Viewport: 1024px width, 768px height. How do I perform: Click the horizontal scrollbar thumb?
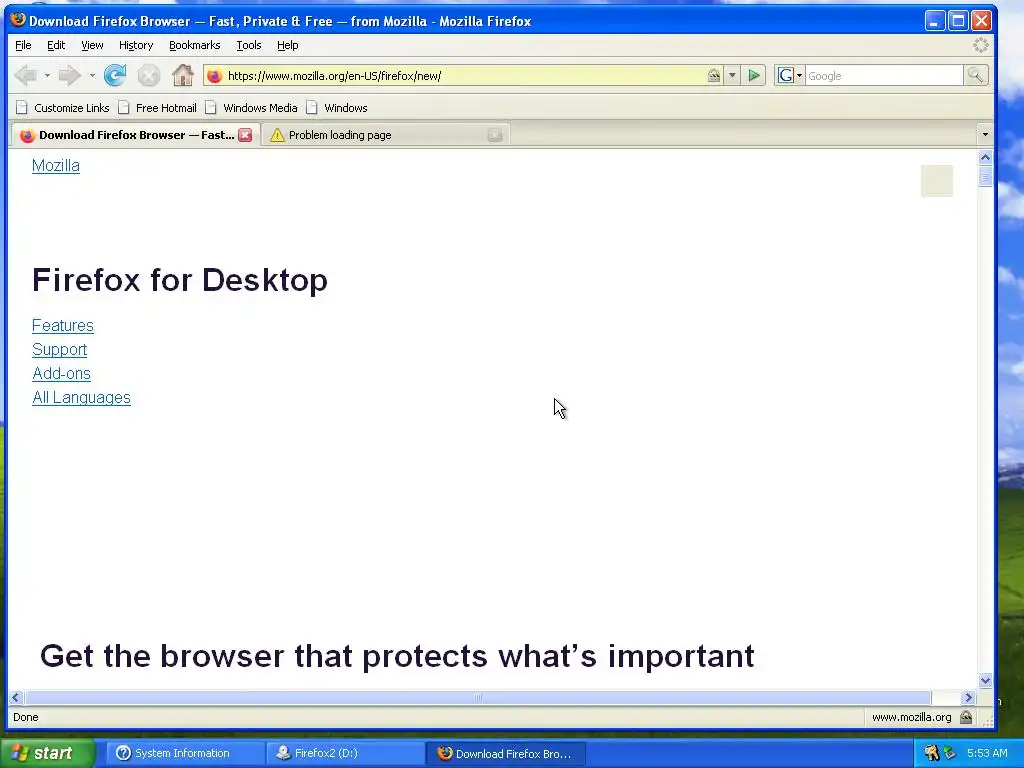point(477,697)
